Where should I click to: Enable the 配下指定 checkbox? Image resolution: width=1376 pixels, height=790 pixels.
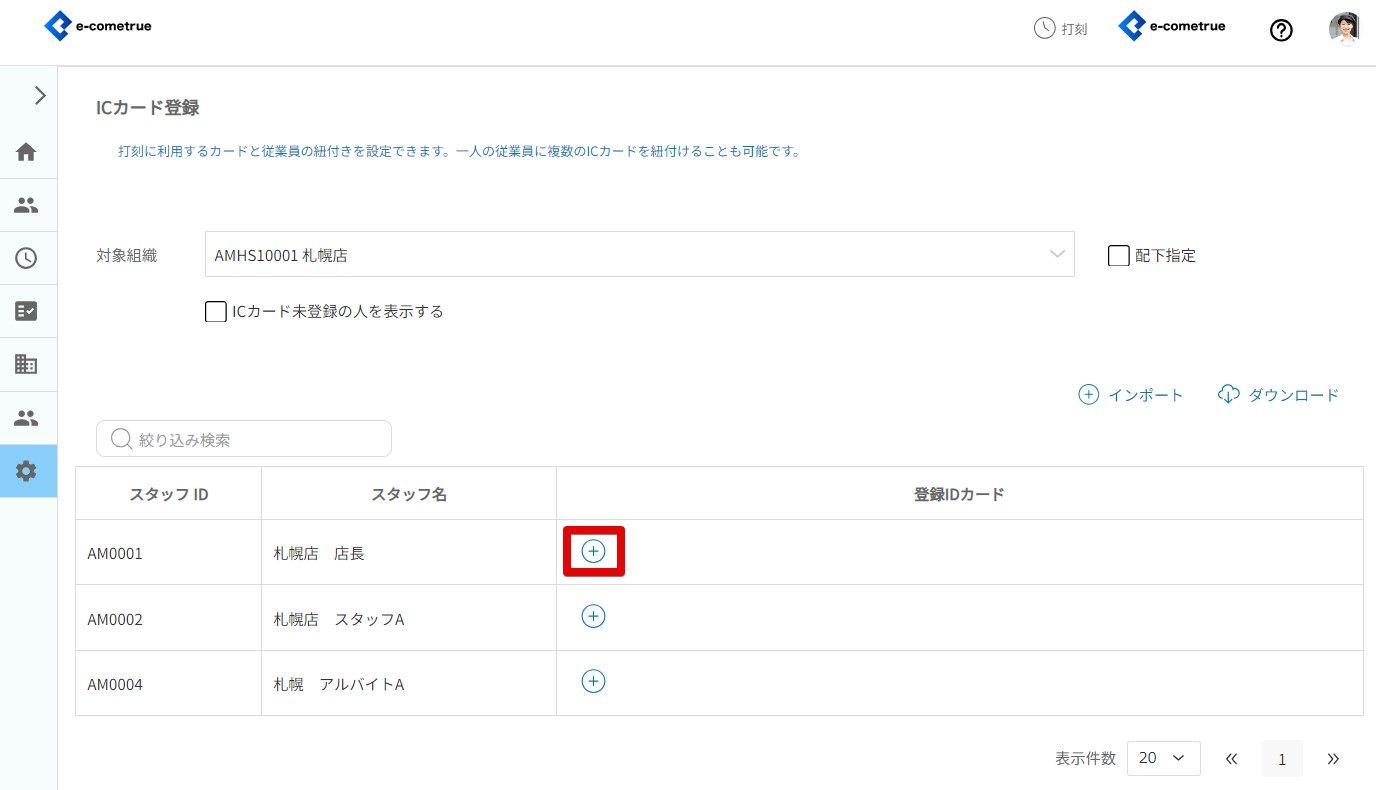[x=1118, y=255]
